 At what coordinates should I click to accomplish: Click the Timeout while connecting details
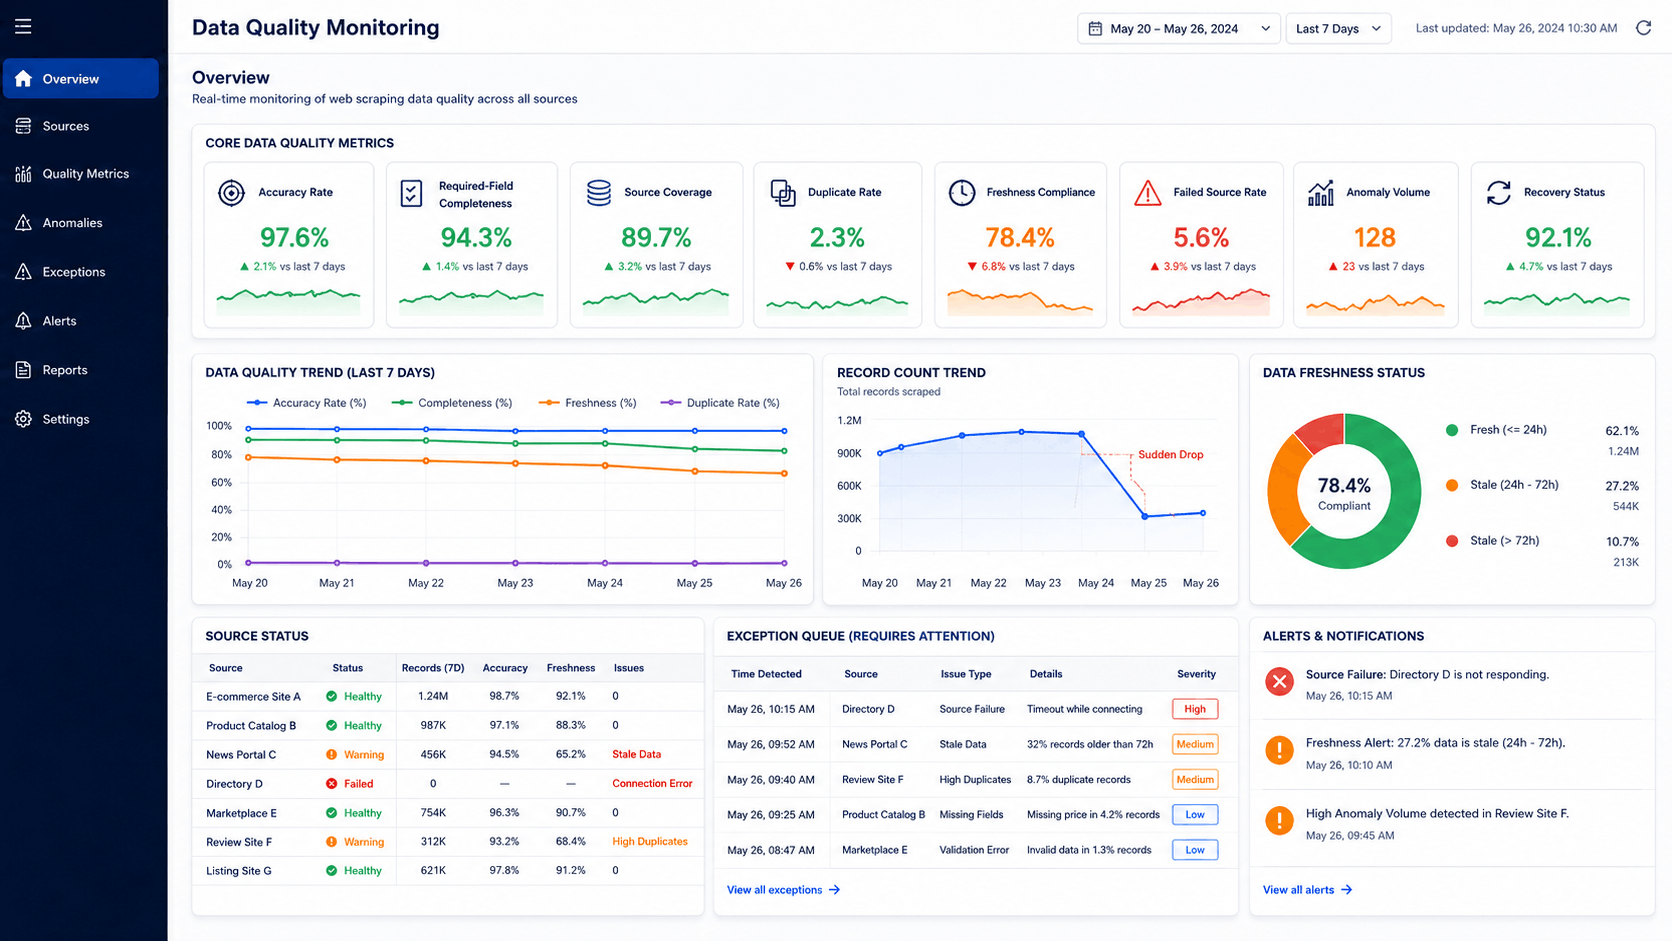(x=1084, y=709)
